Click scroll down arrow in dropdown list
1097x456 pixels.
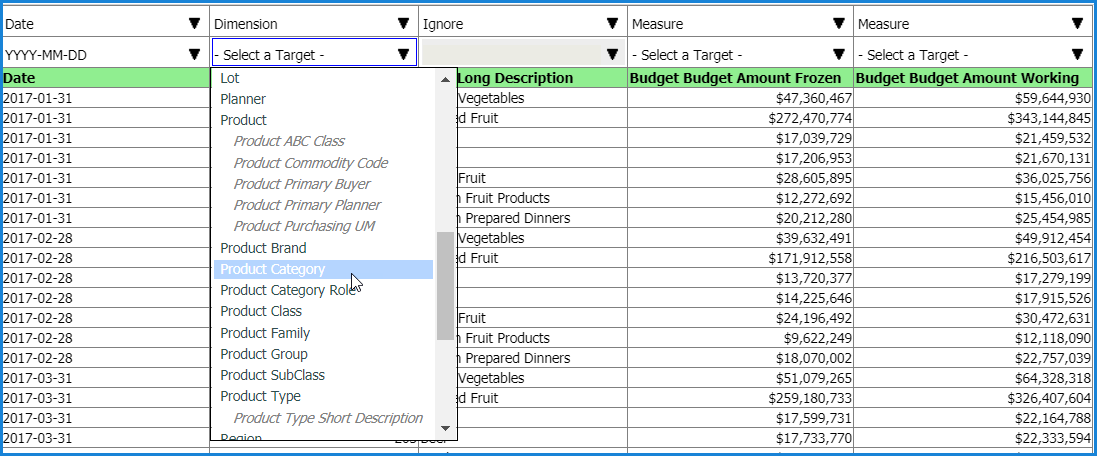[446, 427]
